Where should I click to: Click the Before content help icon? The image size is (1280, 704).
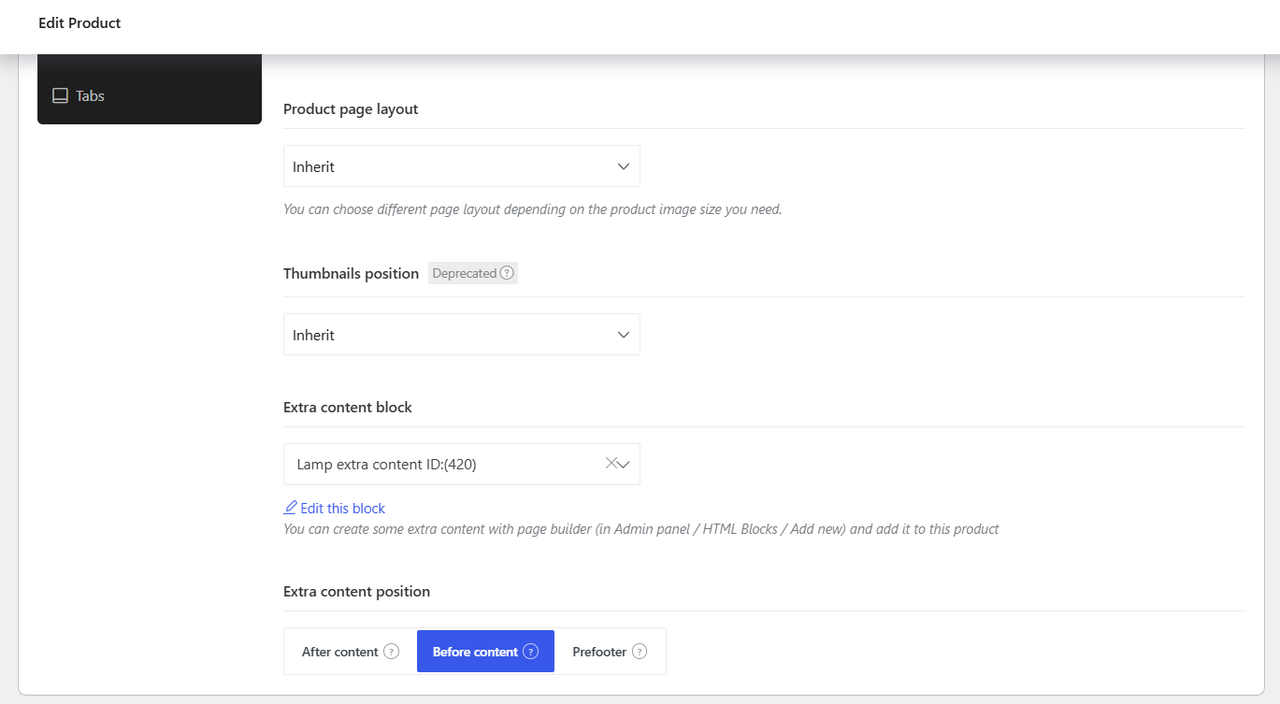pyautogui.click(x=531, y=651)
